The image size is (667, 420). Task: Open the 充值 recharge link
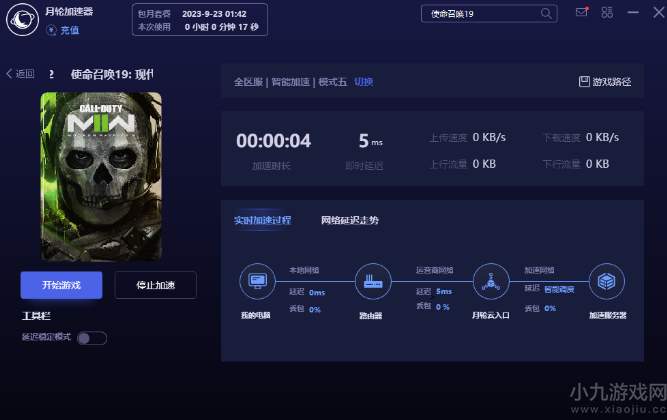(70, 30)
